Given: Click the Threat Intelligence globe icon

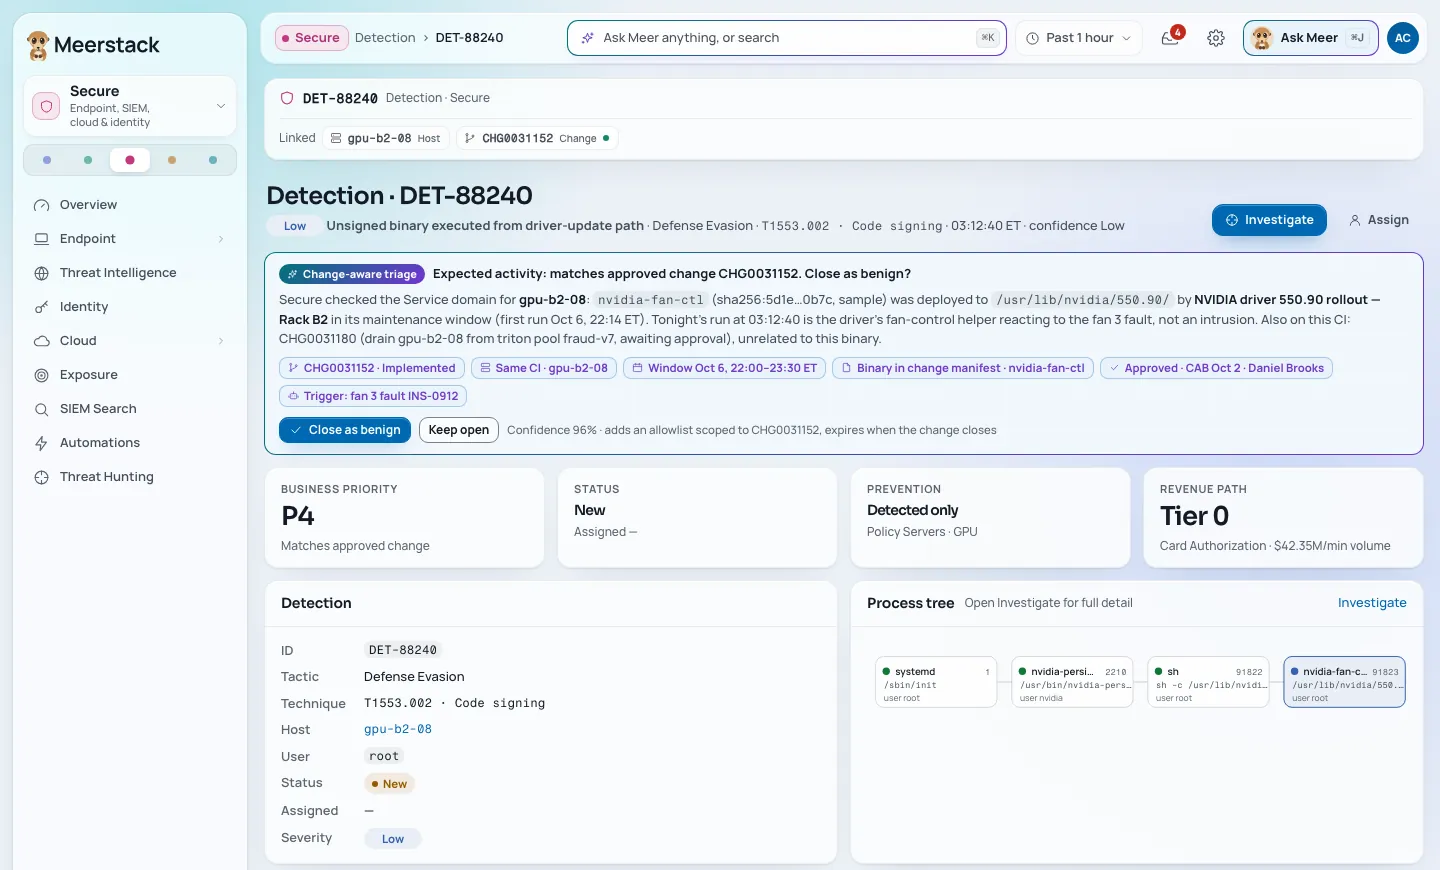Looking at the screenshot, I should [42, 273].
